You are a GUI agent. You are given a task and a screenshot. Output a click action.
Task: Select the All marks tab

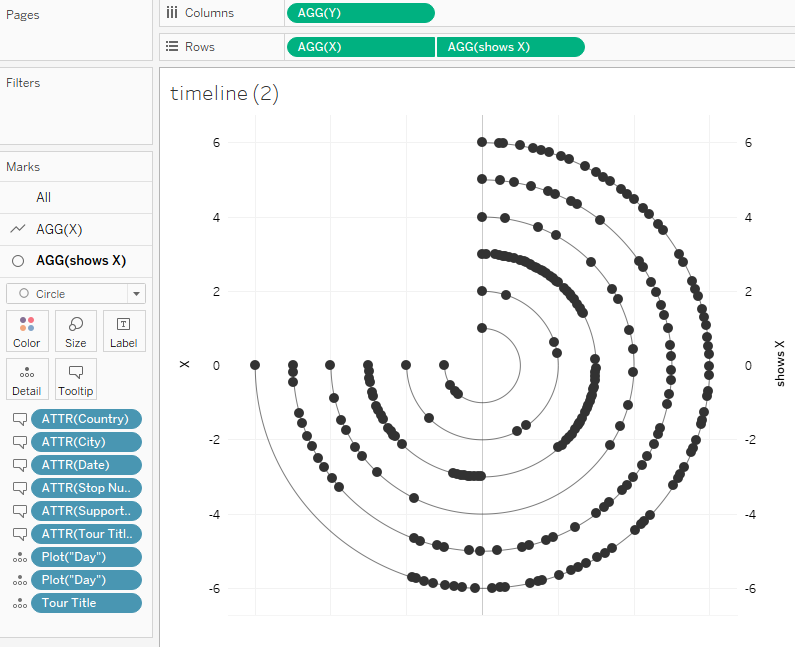click(x=43, y=198)
